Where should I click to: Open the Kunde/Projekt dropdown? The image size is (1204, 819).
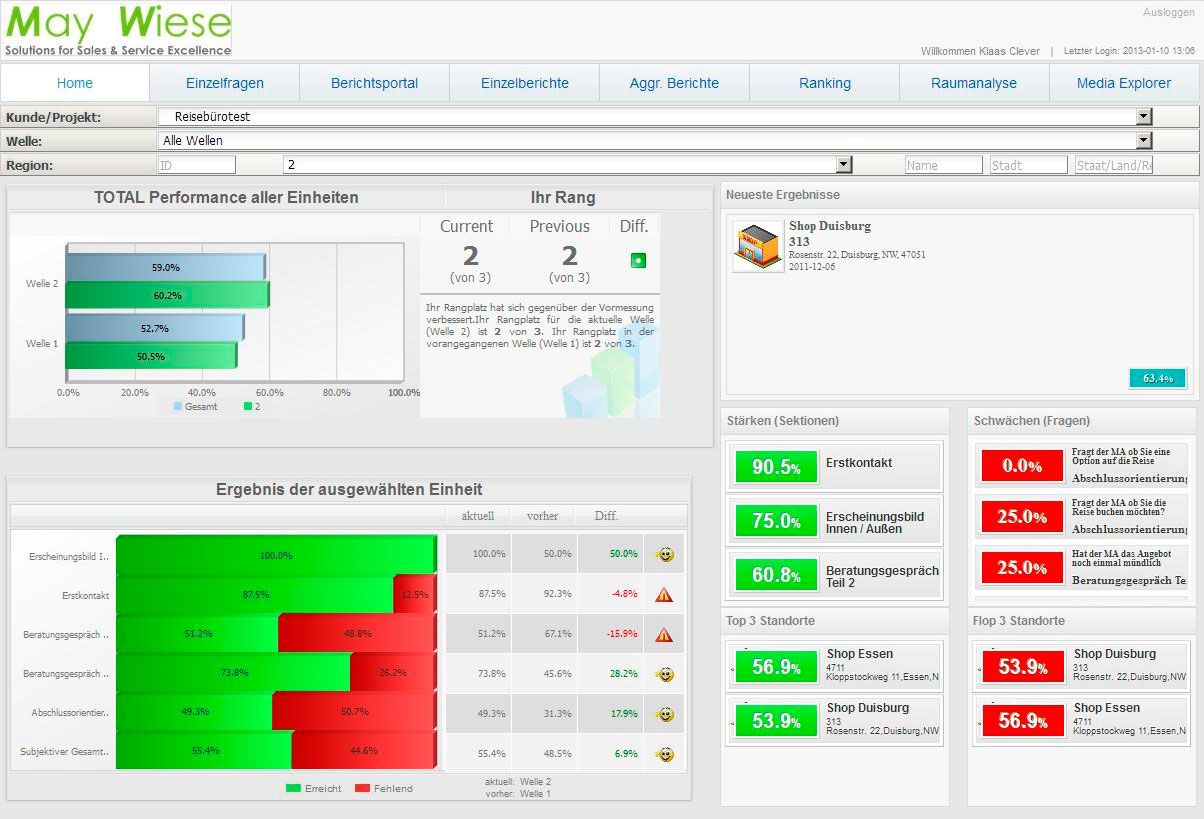click(1144, 117)
